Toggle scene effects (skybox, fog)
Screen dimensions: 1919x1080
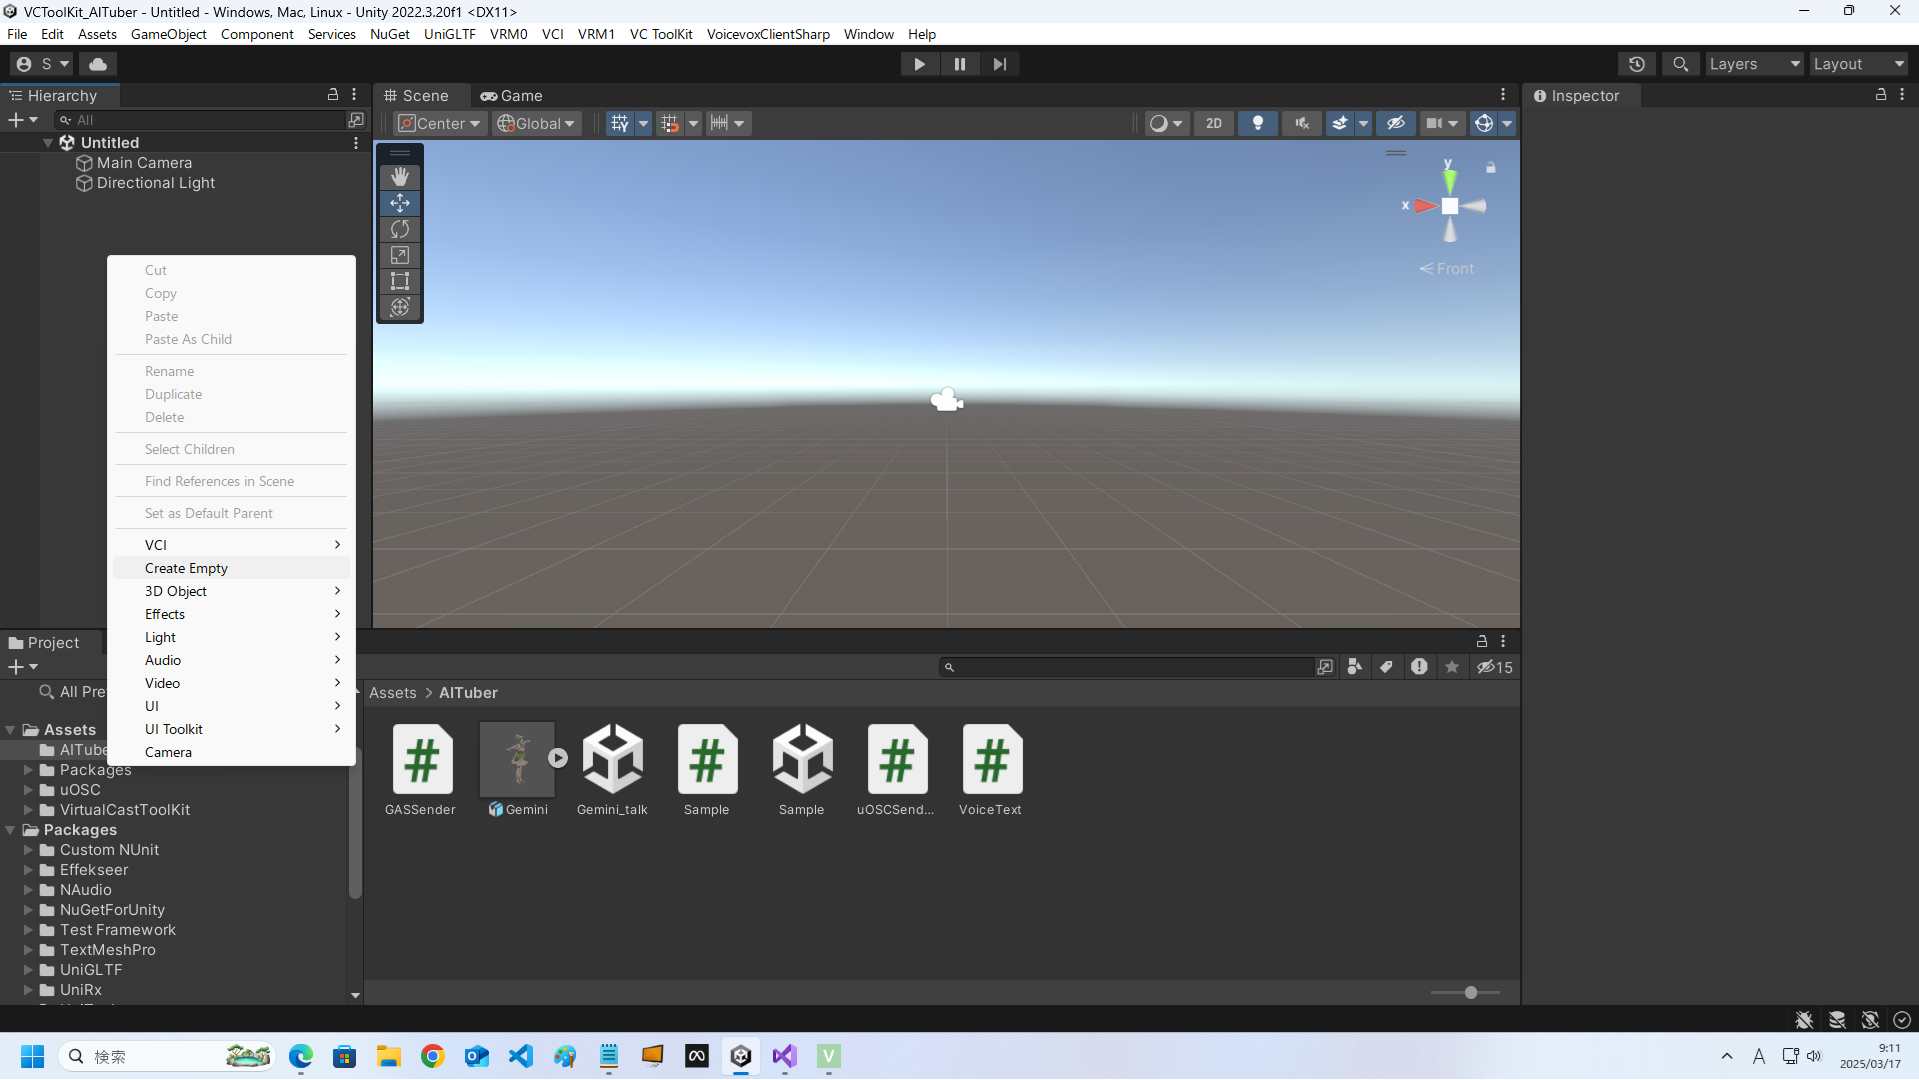tap(1340, 123)
